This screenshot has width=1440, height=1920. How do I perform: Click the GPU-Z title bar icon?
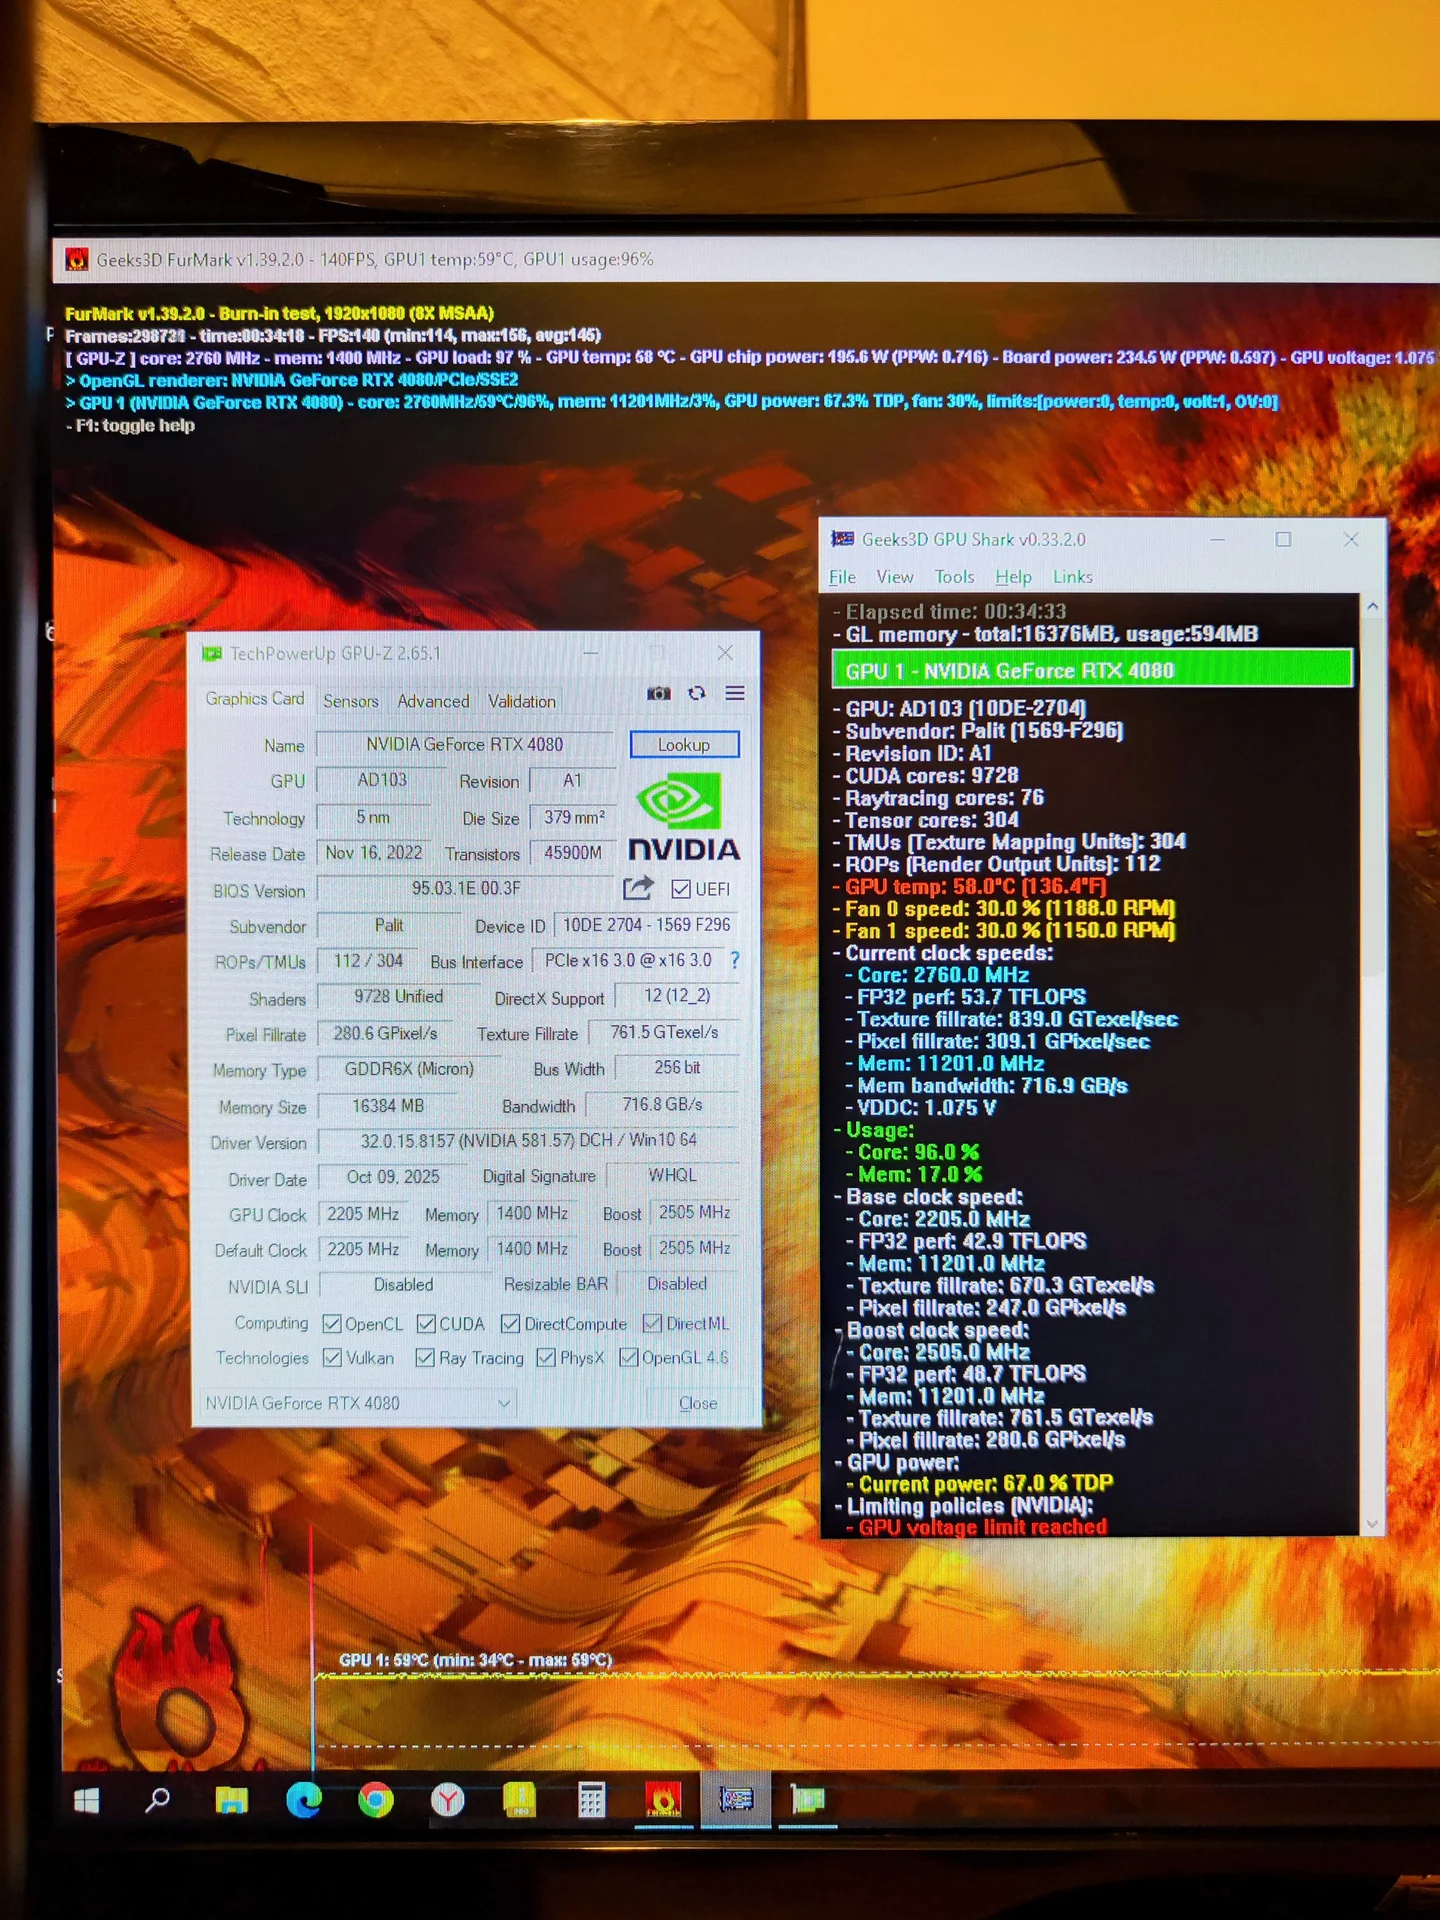pos(211,654)
